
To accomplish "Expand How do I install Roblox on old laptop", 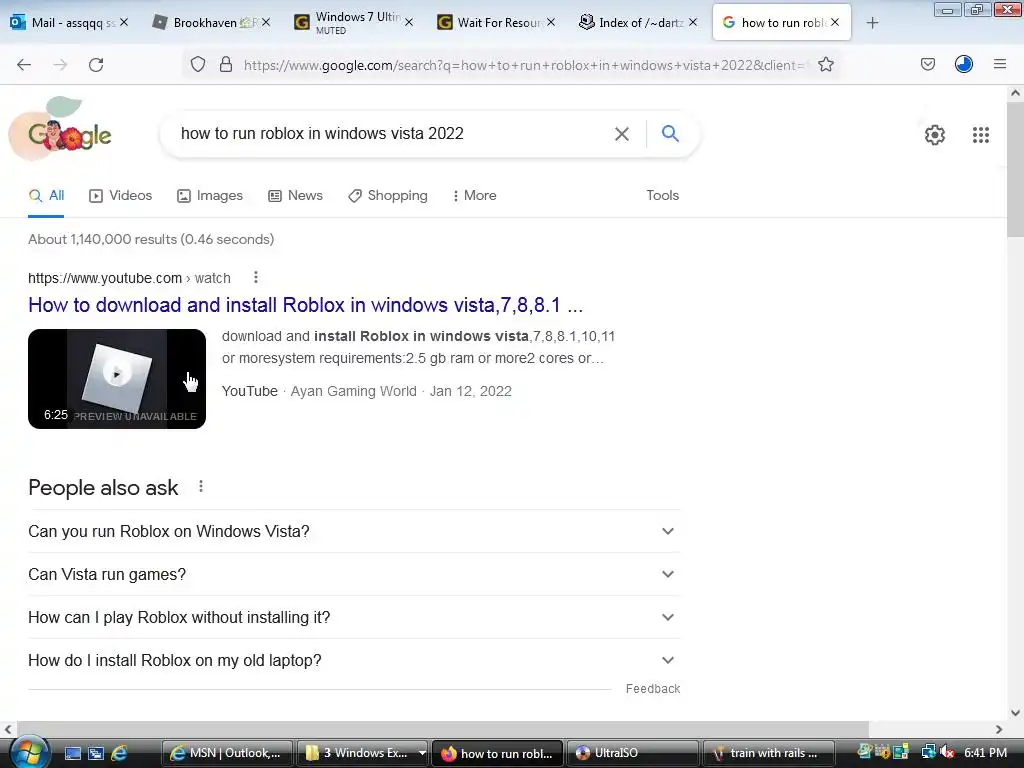I will [x=354, y=661].
